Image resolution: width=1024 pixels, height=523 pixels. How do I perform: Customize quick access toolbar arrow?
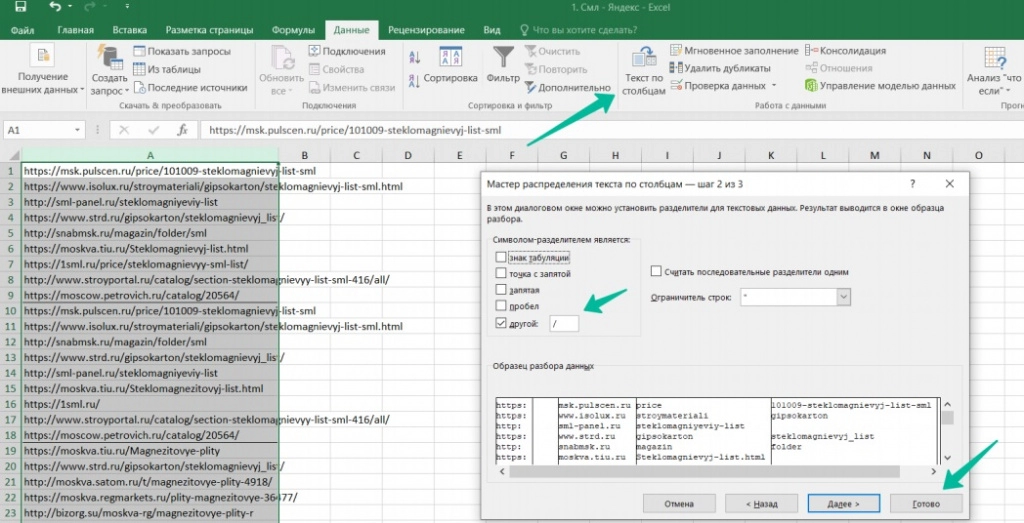[x=127, y=7]
